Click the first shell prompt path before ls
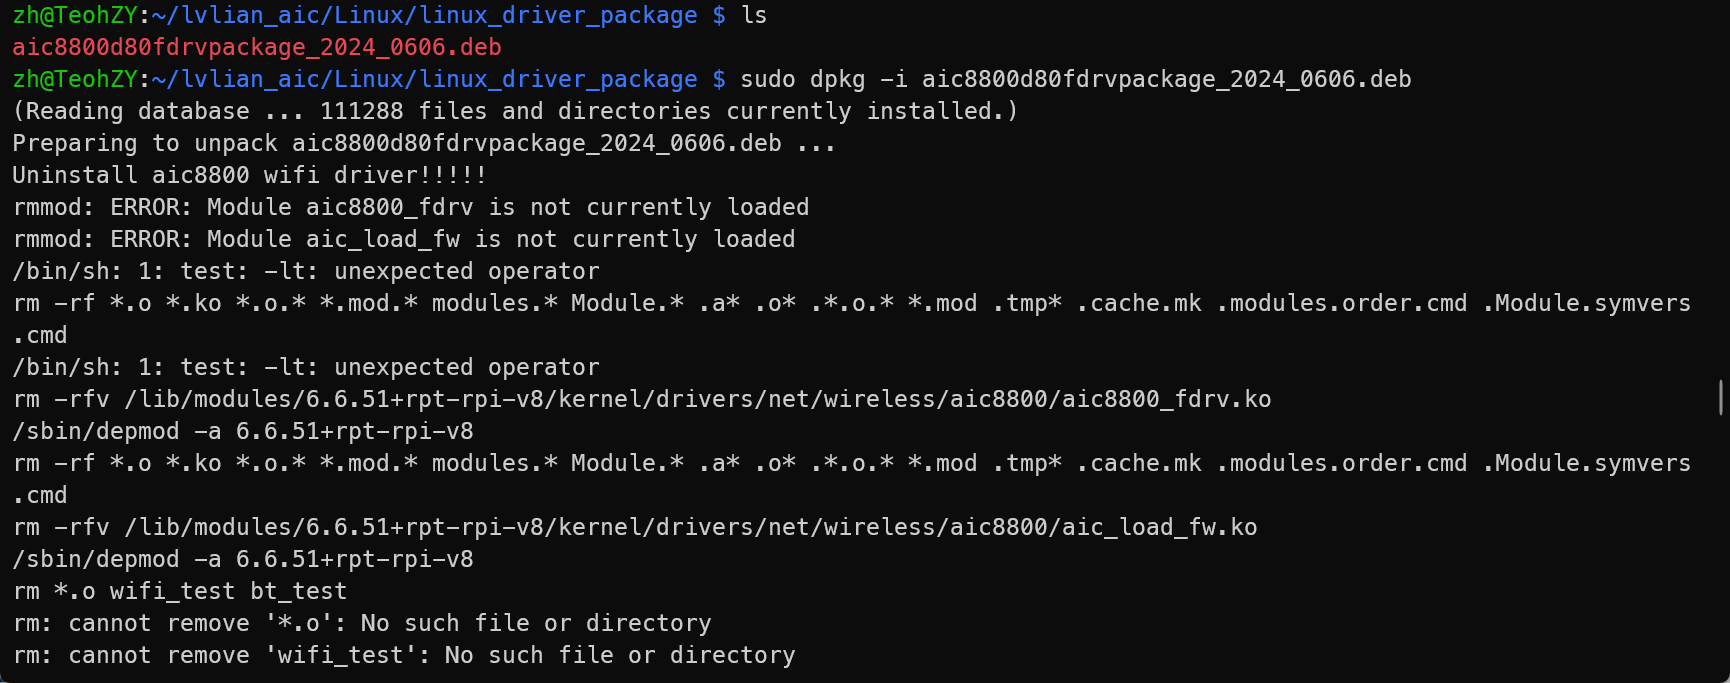 [x=424, y=16]
